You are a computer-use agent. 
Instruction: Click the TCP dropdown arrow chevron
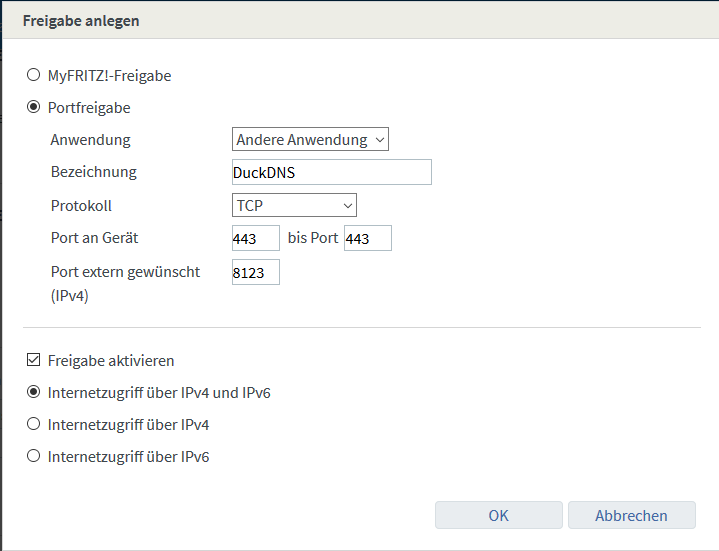(x=348, y=206)
